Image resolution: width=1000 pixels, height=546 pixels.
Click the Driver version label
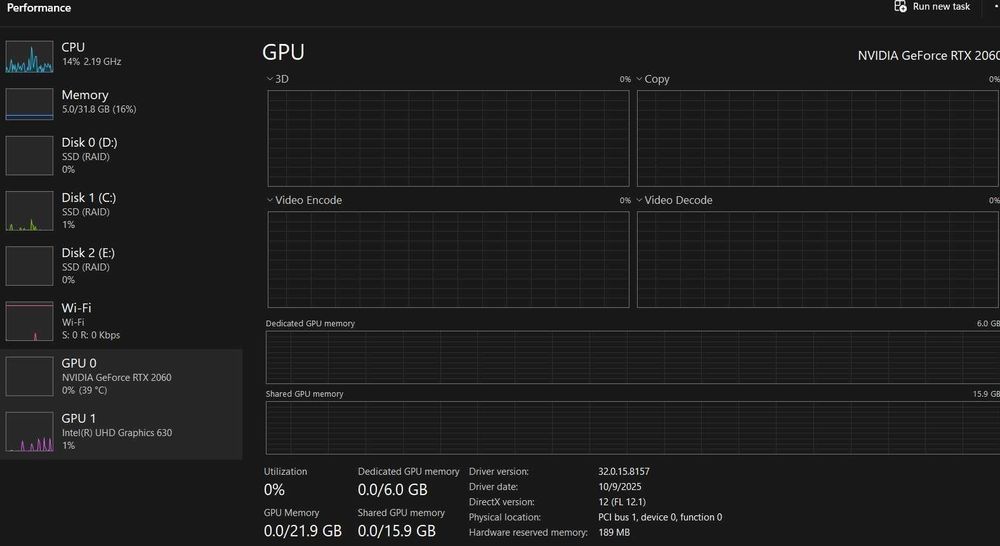coord(499,471)
